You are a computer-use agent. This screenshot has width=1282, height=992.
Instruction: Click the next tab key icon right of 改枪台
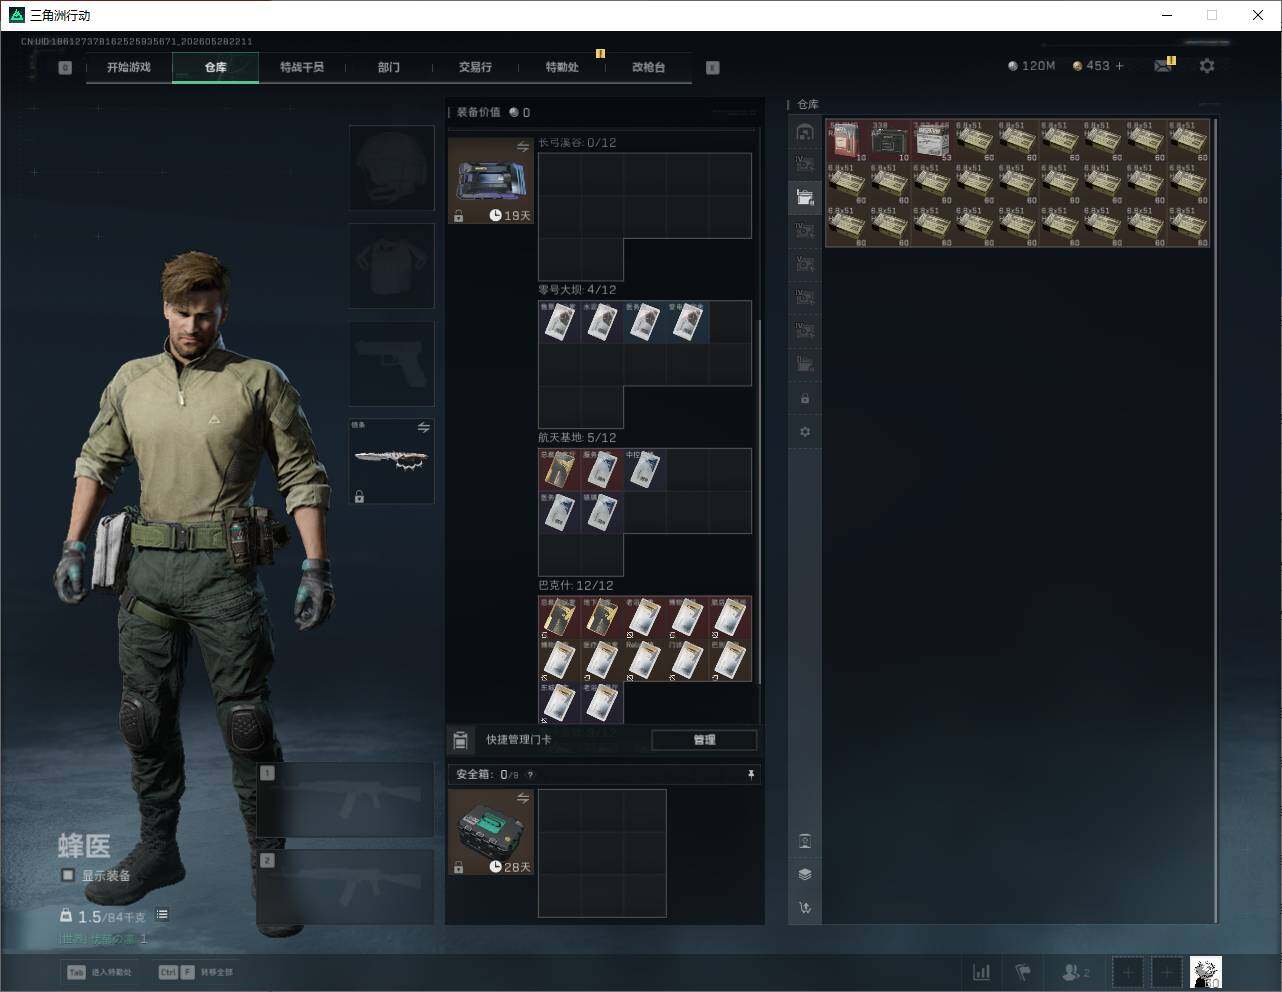coord(713,68)
